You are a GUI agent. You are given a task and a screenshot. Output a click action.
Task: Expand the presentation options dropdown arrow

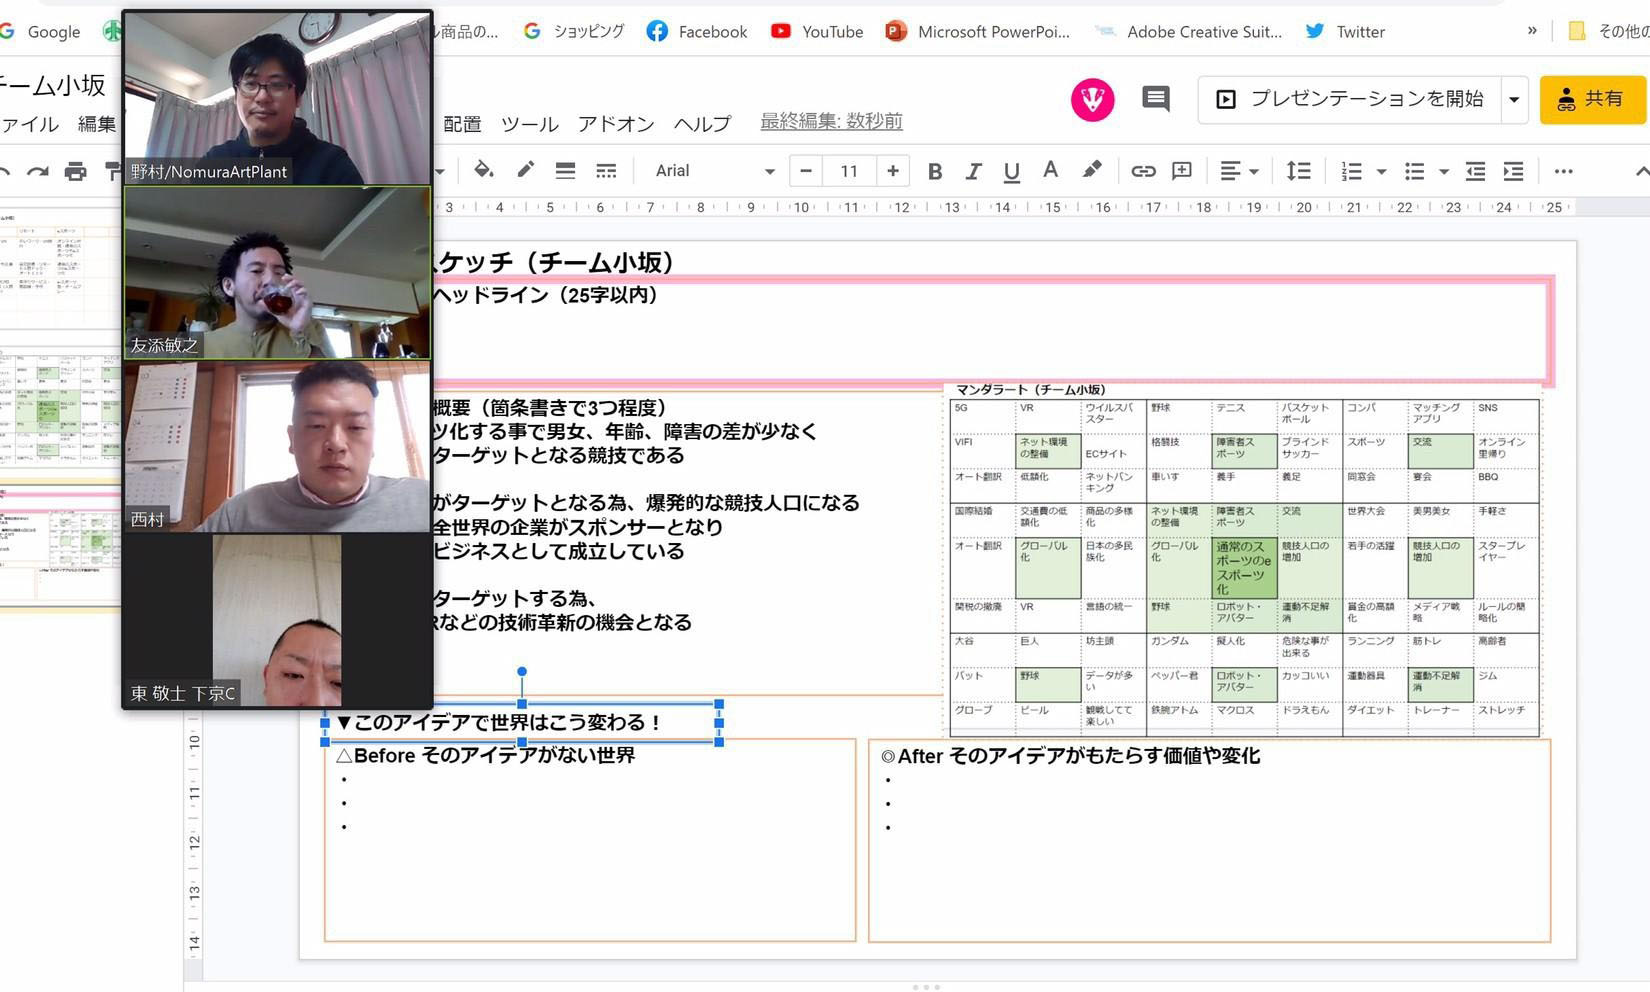[1514, 99]
